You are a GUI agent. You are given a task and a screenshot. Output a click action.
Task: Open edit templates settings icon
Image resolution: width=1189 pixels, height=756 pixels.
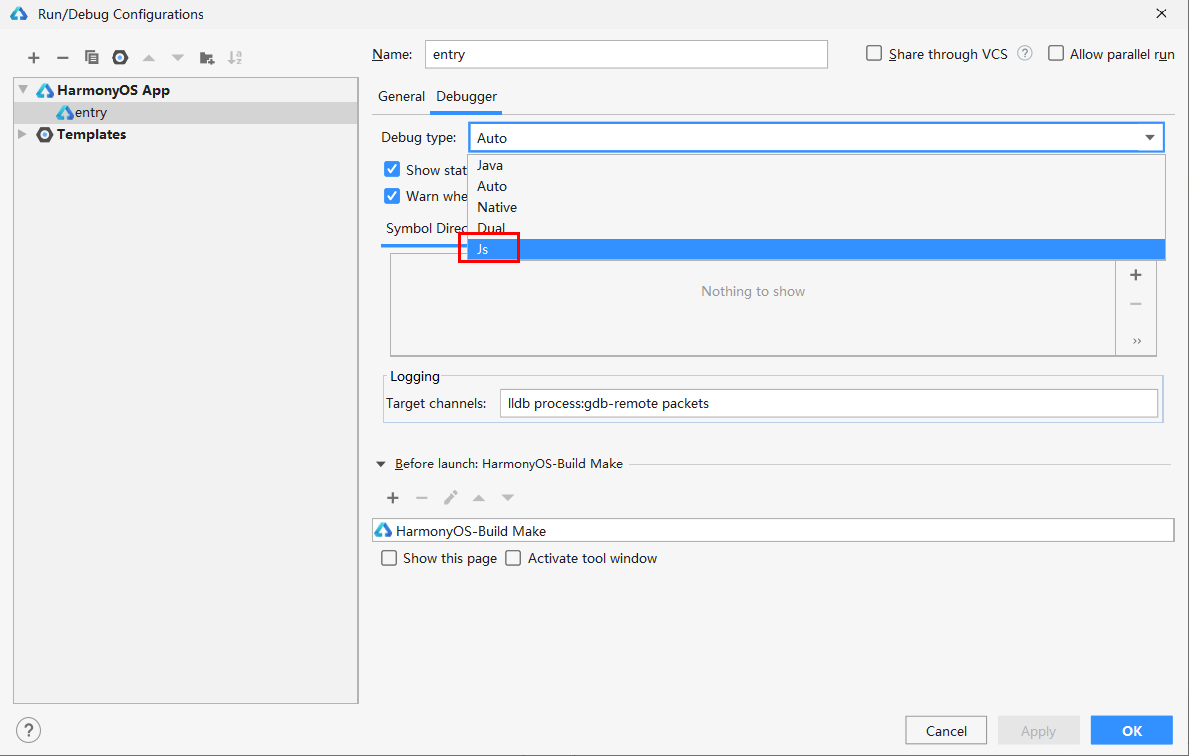[120, 58]
